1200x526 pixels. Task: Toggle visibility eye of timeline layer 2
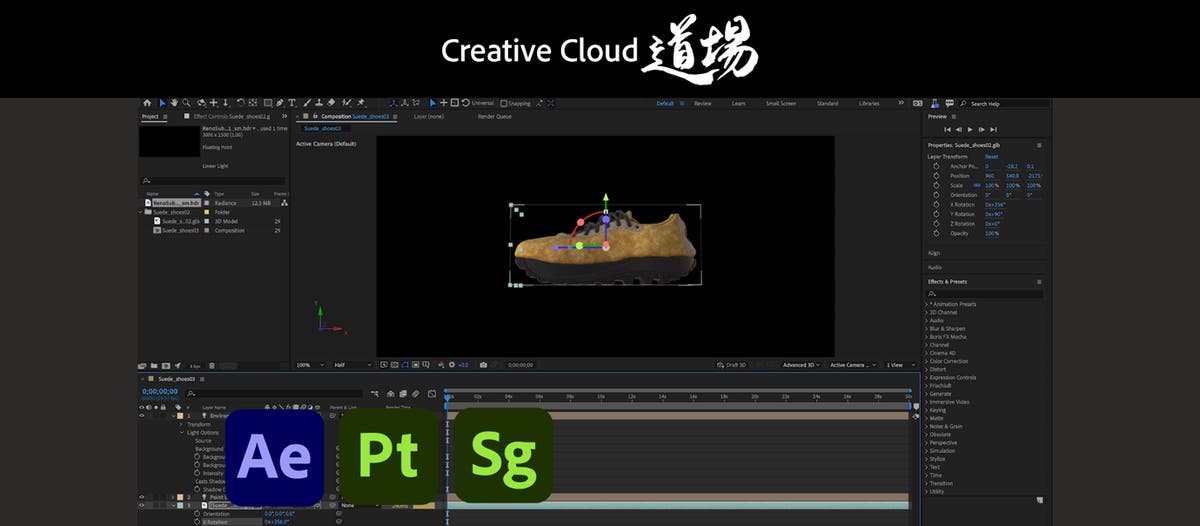point(142,497)
